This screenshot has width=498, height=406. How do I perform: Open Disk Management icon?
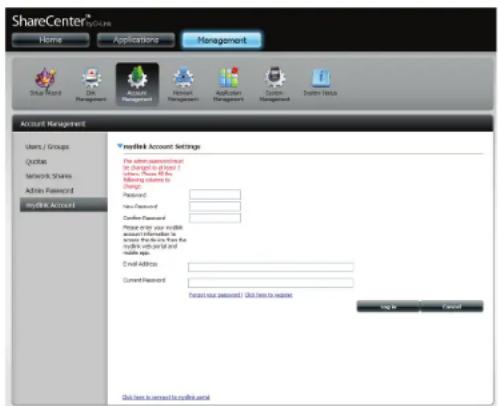click(x=91, y=84)
